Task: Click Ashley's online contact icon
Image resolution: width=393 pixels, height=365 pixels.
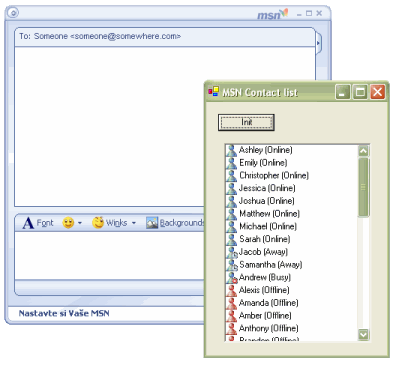Action: (x=231, y=150)
